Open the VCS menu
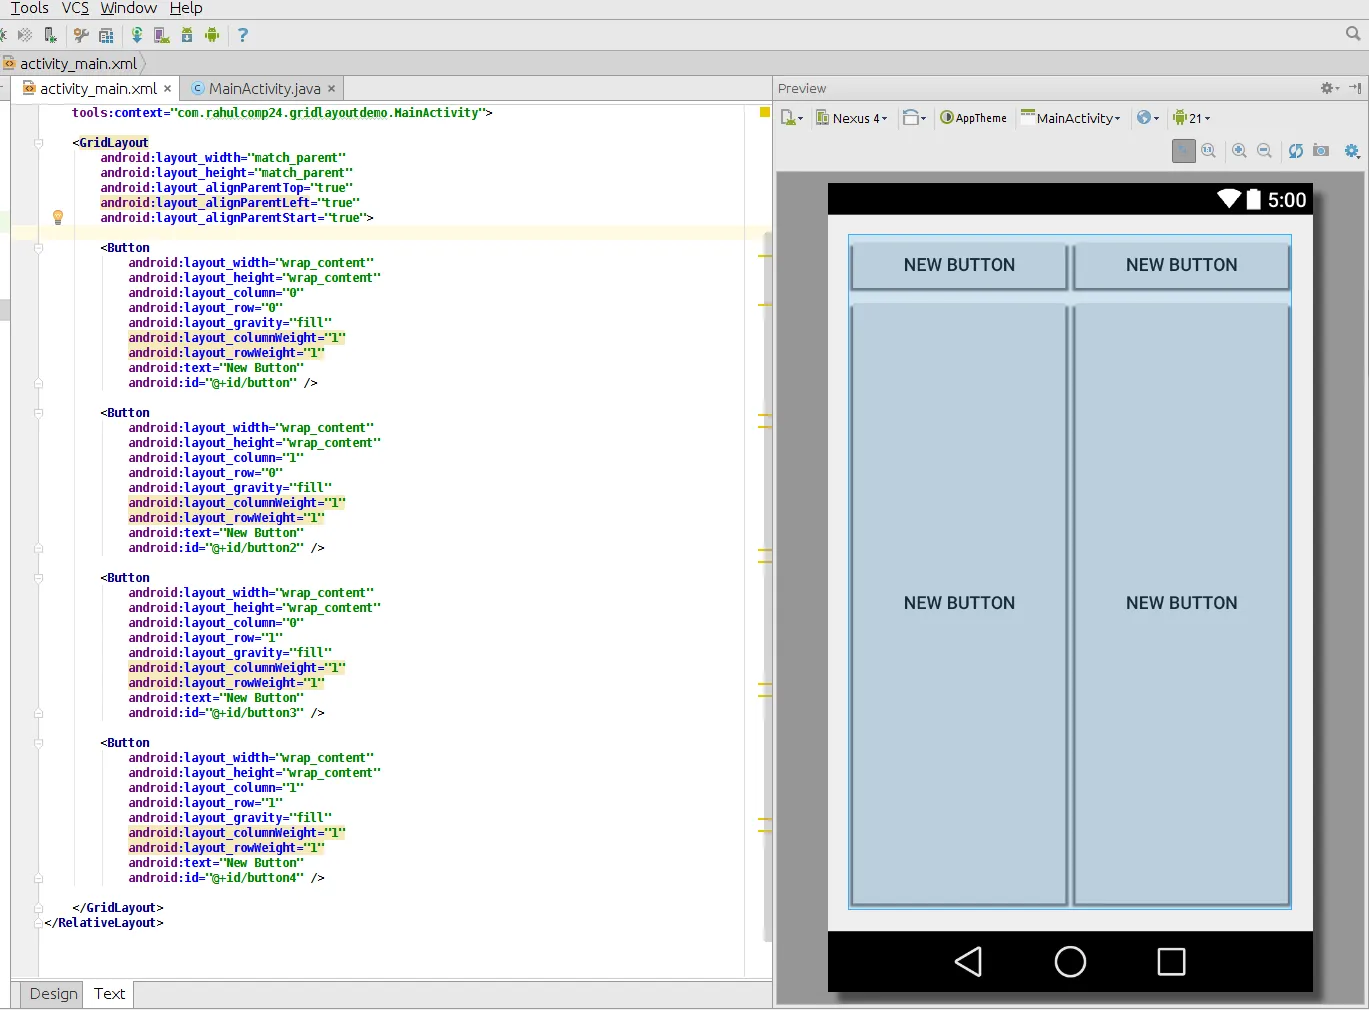Screen dimensions: 1369x1010 tap(75, 8)
